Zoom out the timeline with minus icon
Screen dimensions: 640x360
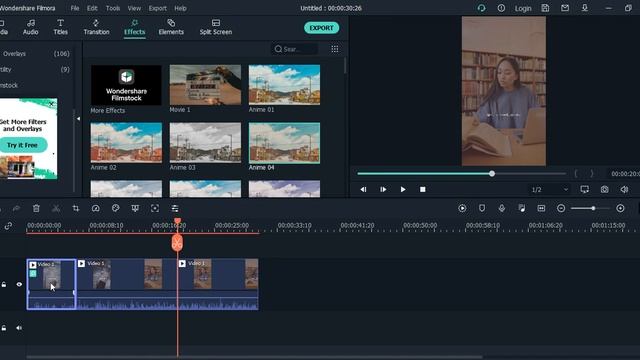(x=561, y=209)
